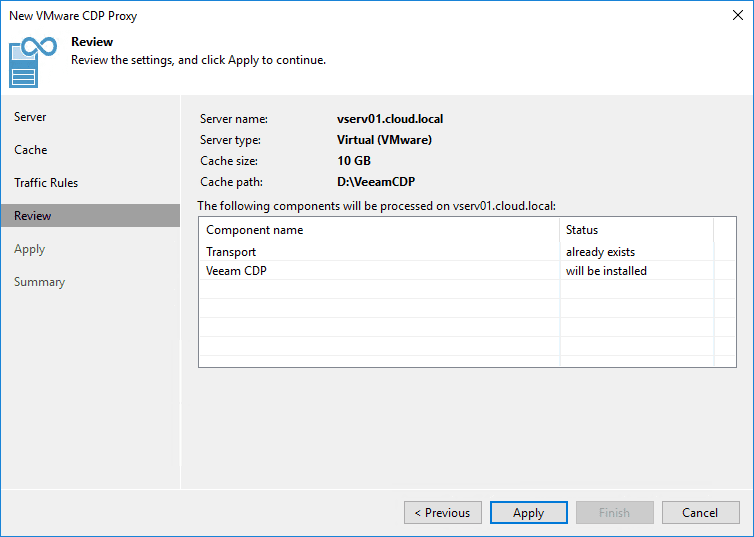Viewport: 754px width, 537px height.
Task: Select the Apply step in sidebar
Action: [x=30, y=249]
